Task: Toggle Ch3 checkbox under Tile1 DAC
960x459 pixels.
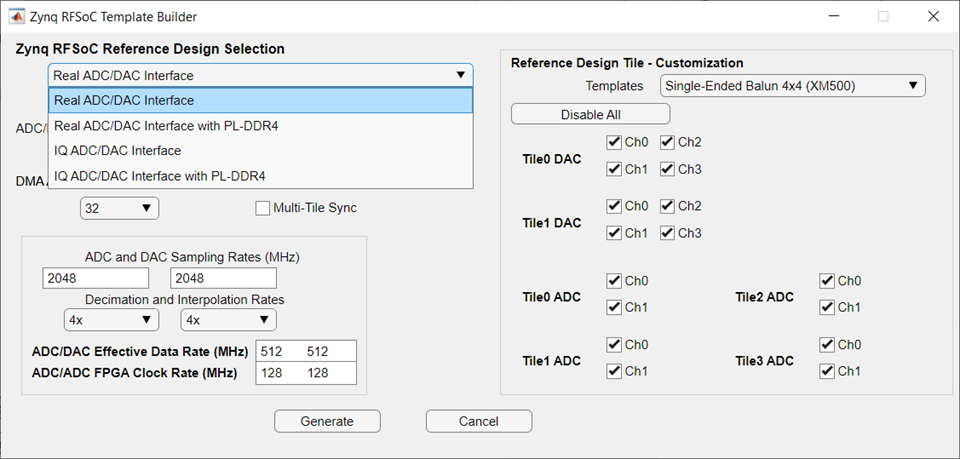Action: coord(667,233)
